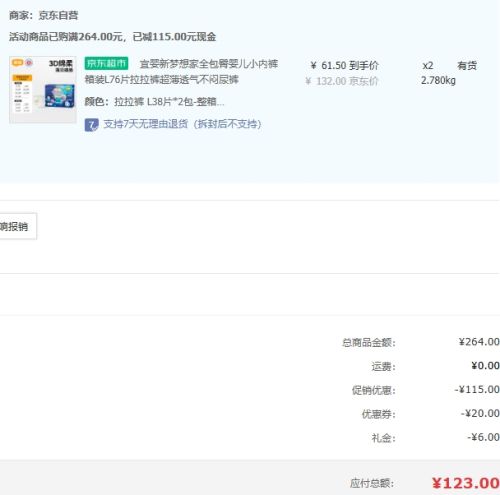
Task: Click the 7-day return icon
Action: click(91, 125)
